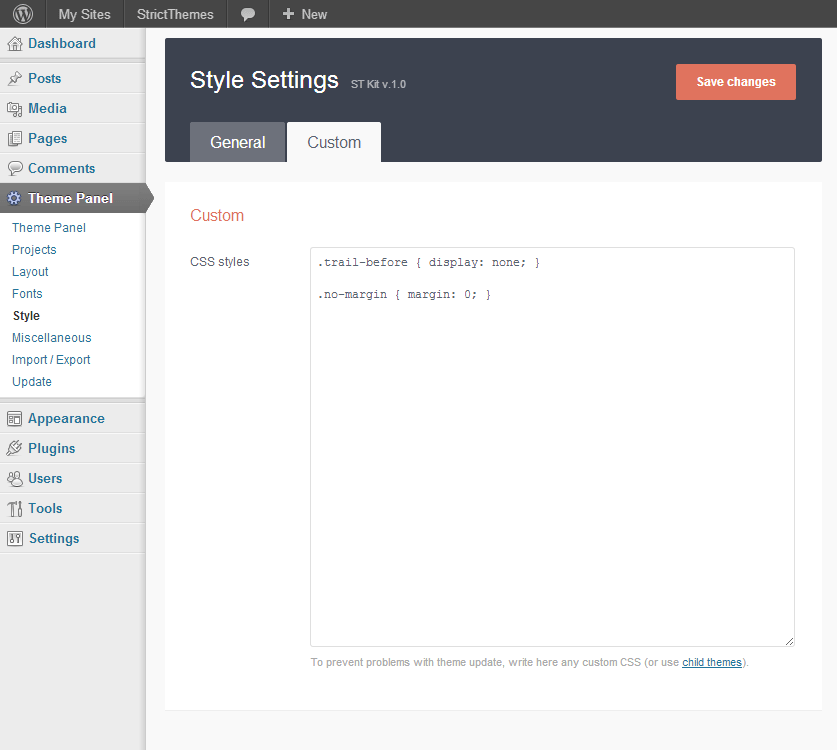Switch to the General tab
Viewport: 837px width, 750px height.
click(237, 142)
